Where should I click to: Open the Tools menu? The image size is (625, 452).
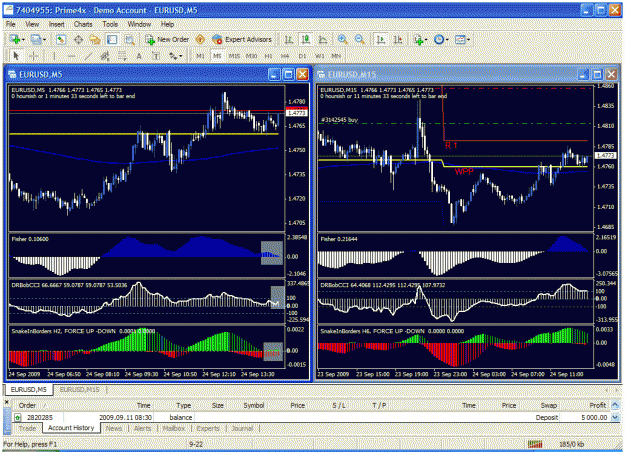click(x=110, y=24)
